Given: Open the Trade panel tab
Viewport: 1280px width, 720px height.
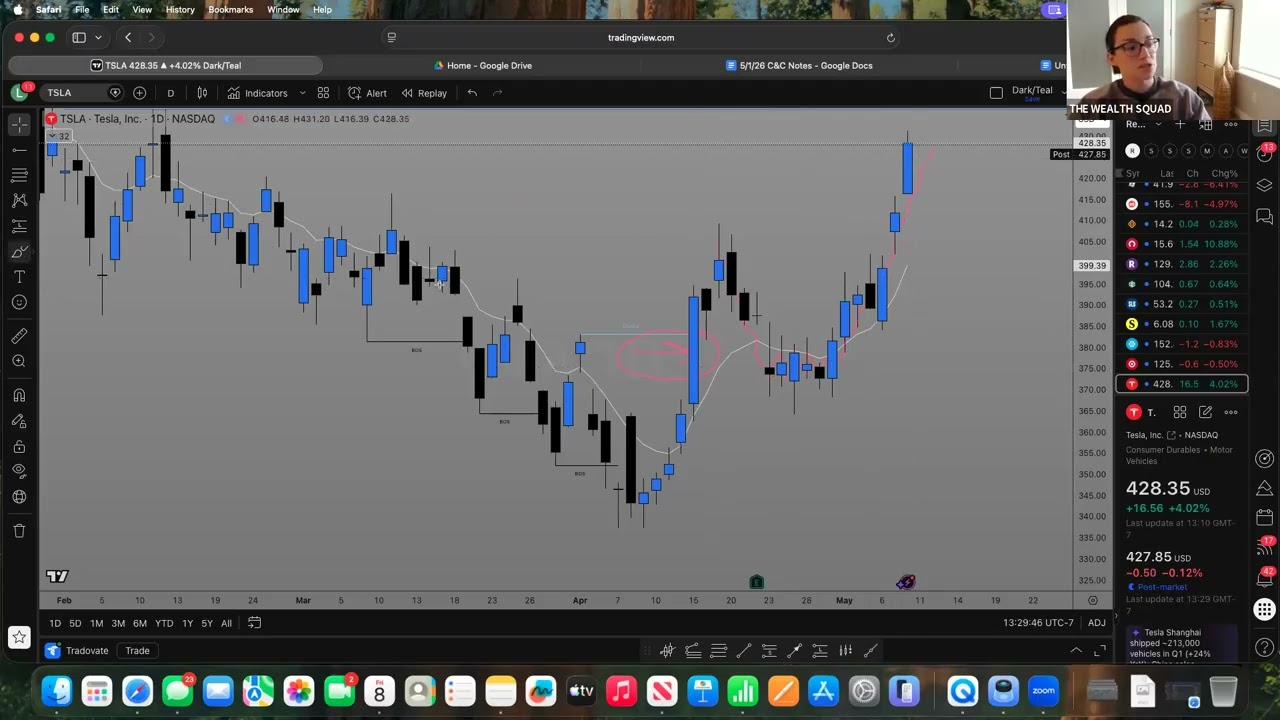Looking at the screenshot, I should click(137, 651).
